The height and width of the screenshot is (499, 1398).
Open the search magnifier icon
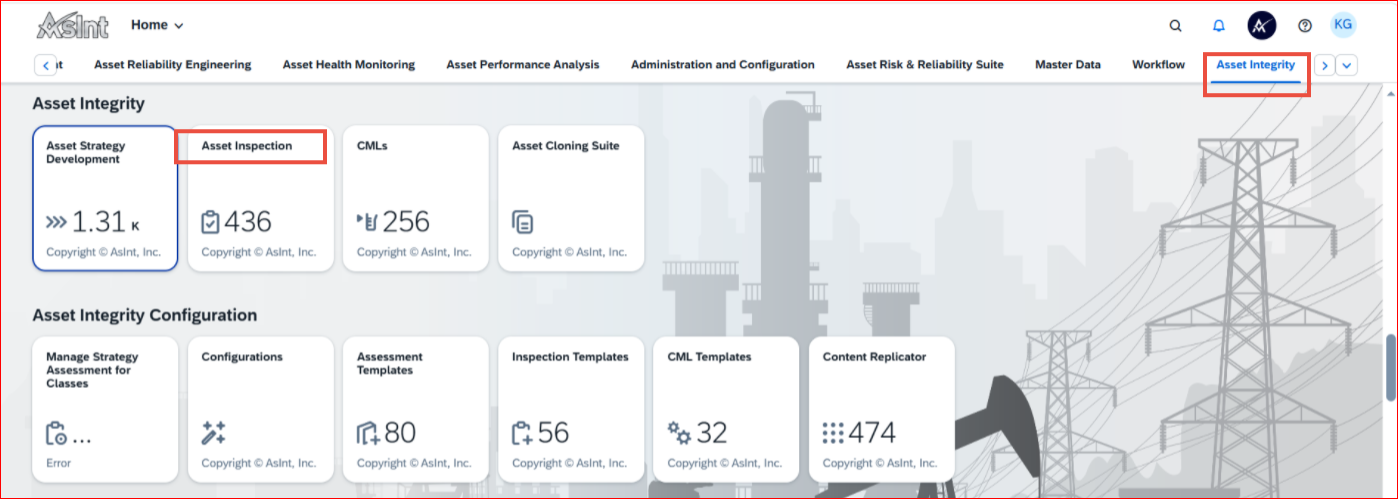click(x=1176, y=26)
